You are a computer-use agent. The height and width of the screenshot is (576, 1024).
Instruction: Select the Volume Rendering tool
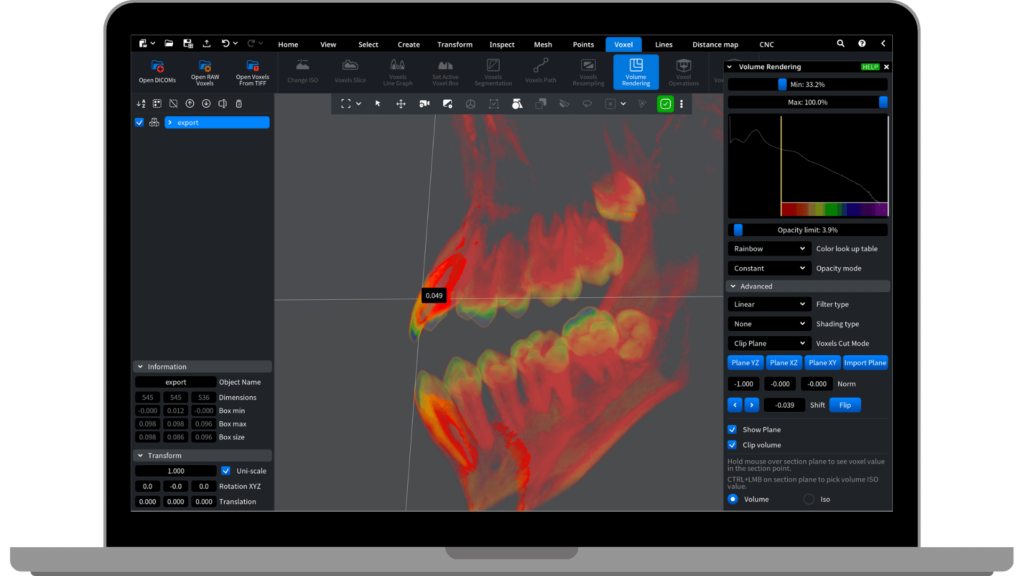pyautogui.click(x=636, y=71)
